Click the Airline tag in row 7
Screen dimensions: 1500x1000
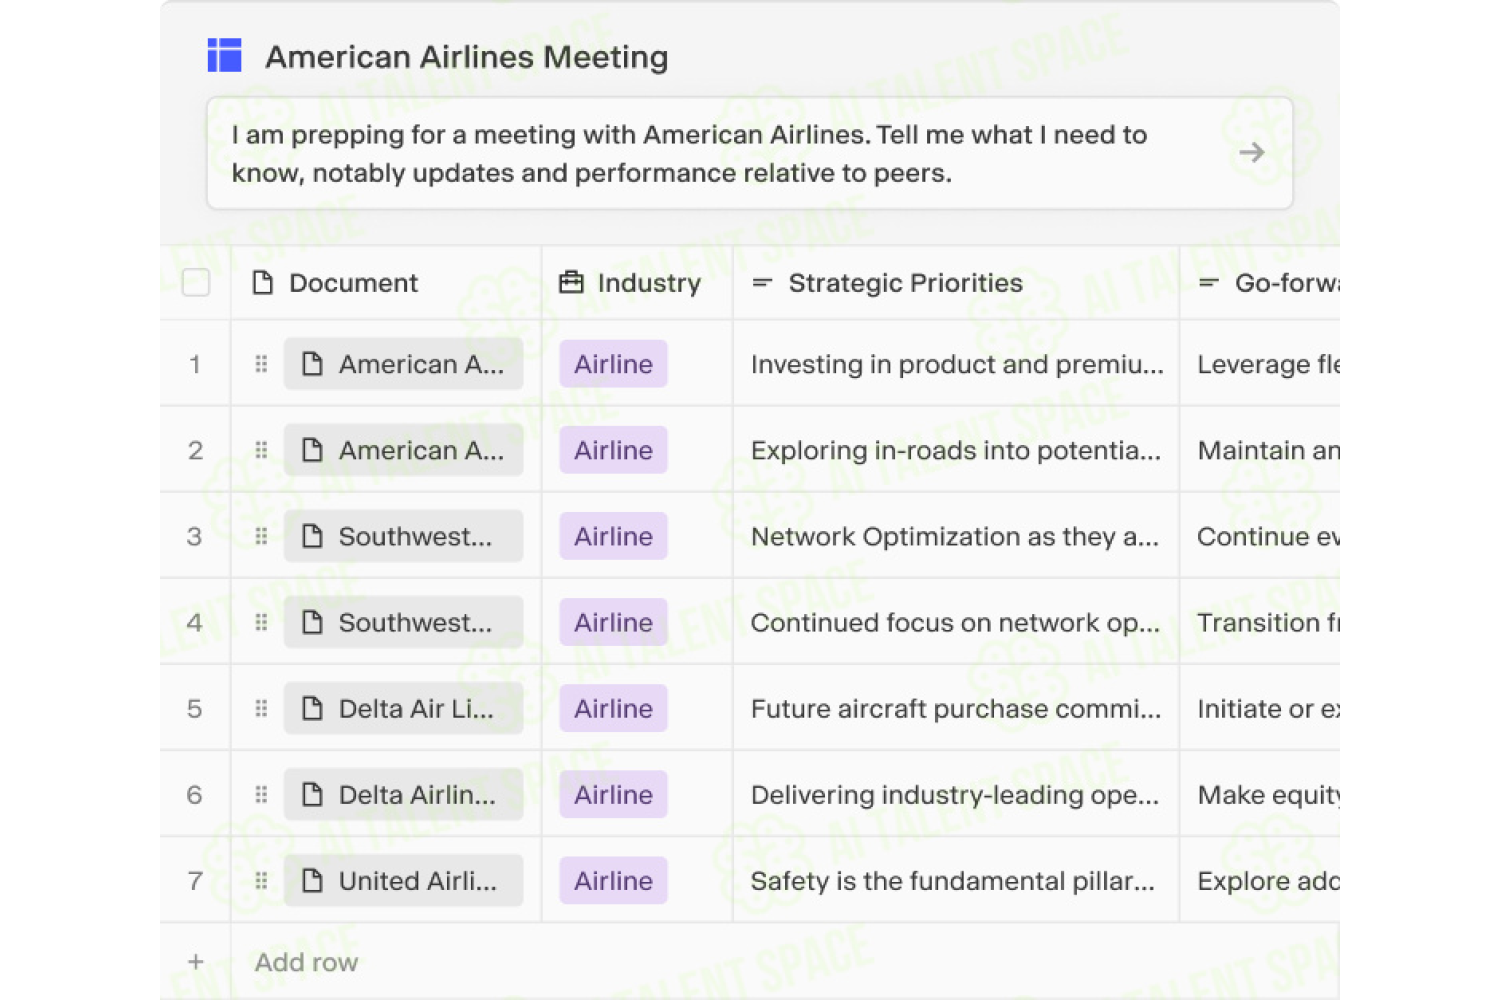tap(613, 880)
